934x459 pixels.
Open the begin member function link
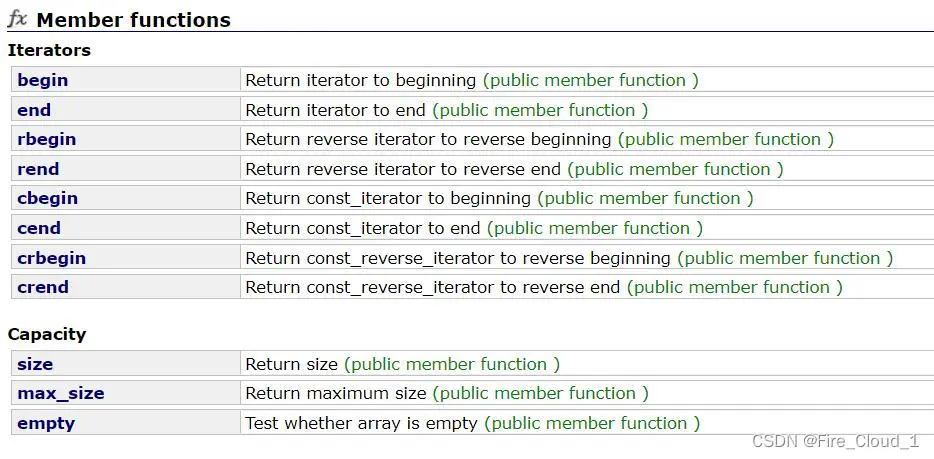pyautogui.click(x=42, y=80)
